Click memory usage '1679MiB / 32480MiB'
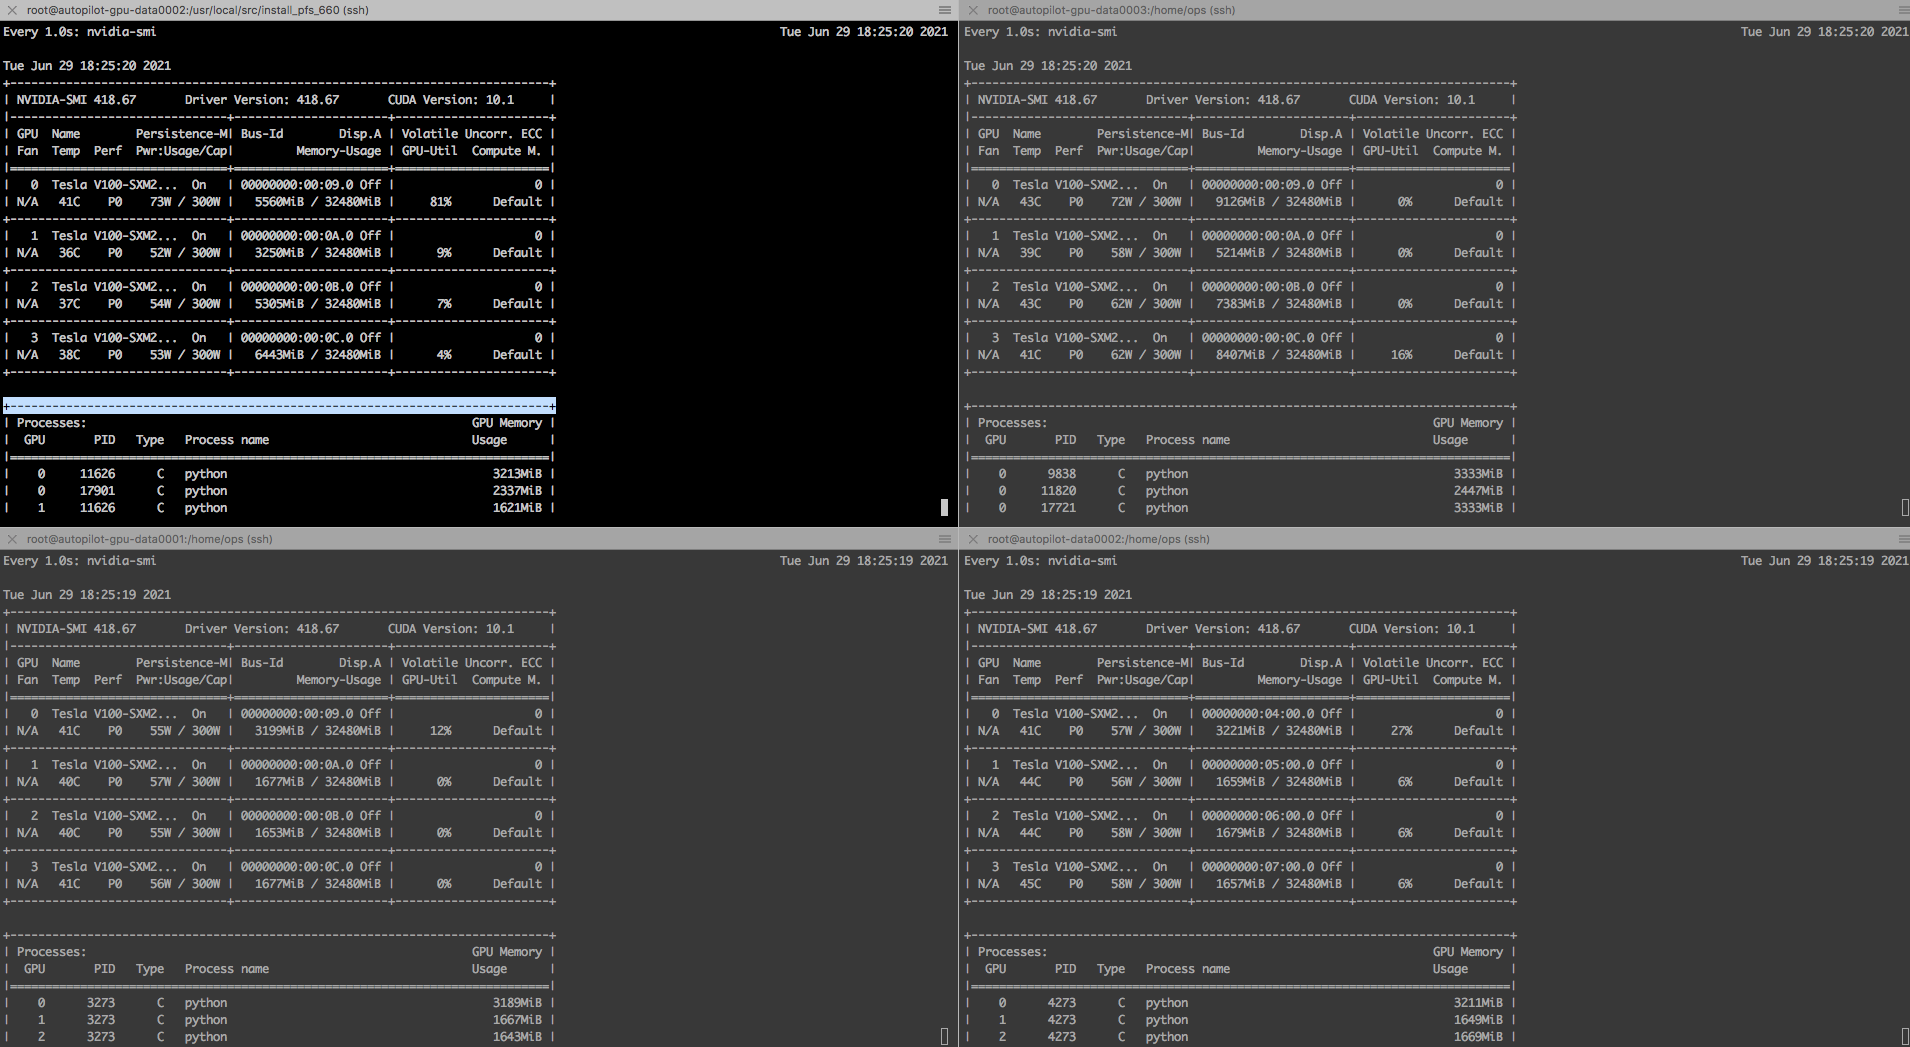Screen dimensions: 1910x1047 point(1279,833)
